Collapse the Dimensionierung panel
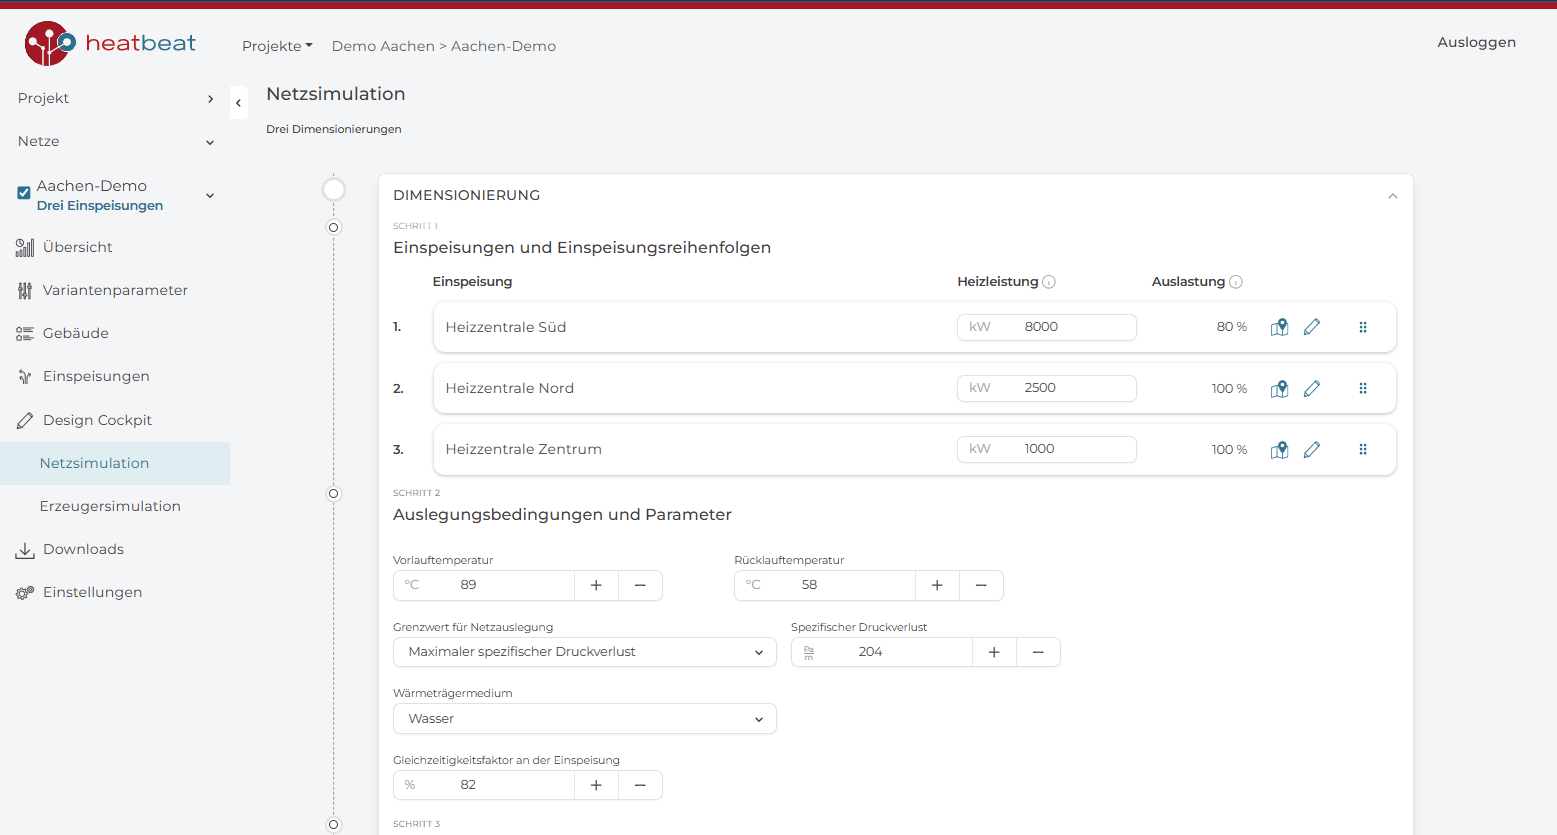The height and width of the screenshot is (835, 1557). (x=1392, y=196)
